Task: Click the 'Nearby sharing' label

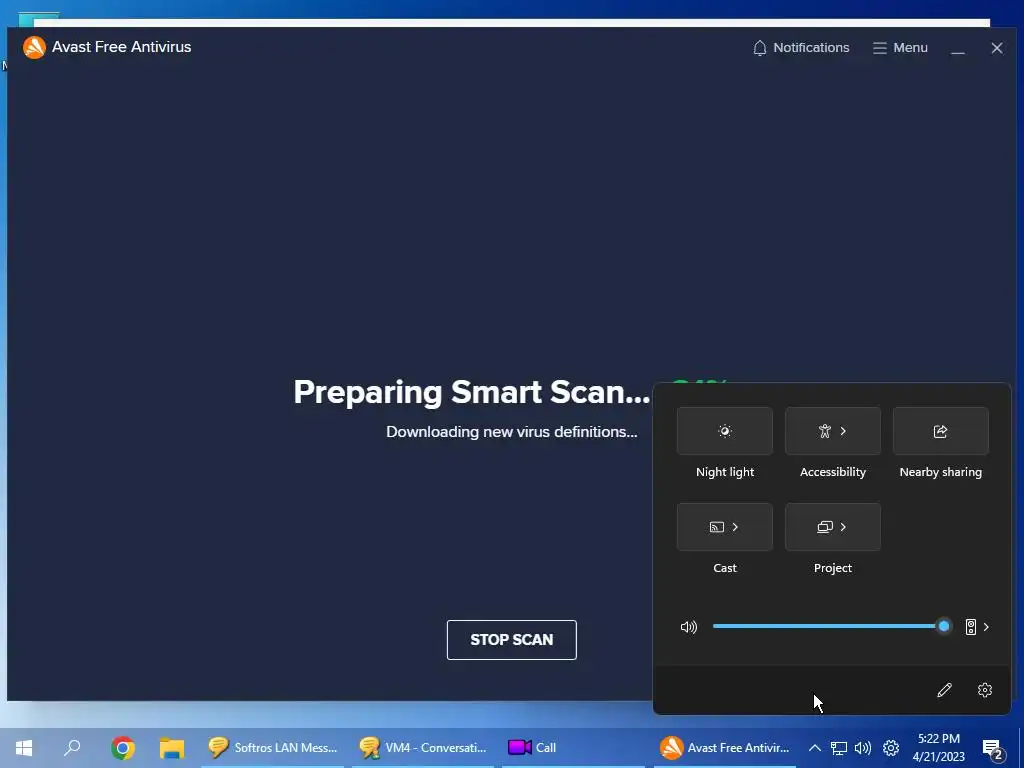Action: coord(940,472)
